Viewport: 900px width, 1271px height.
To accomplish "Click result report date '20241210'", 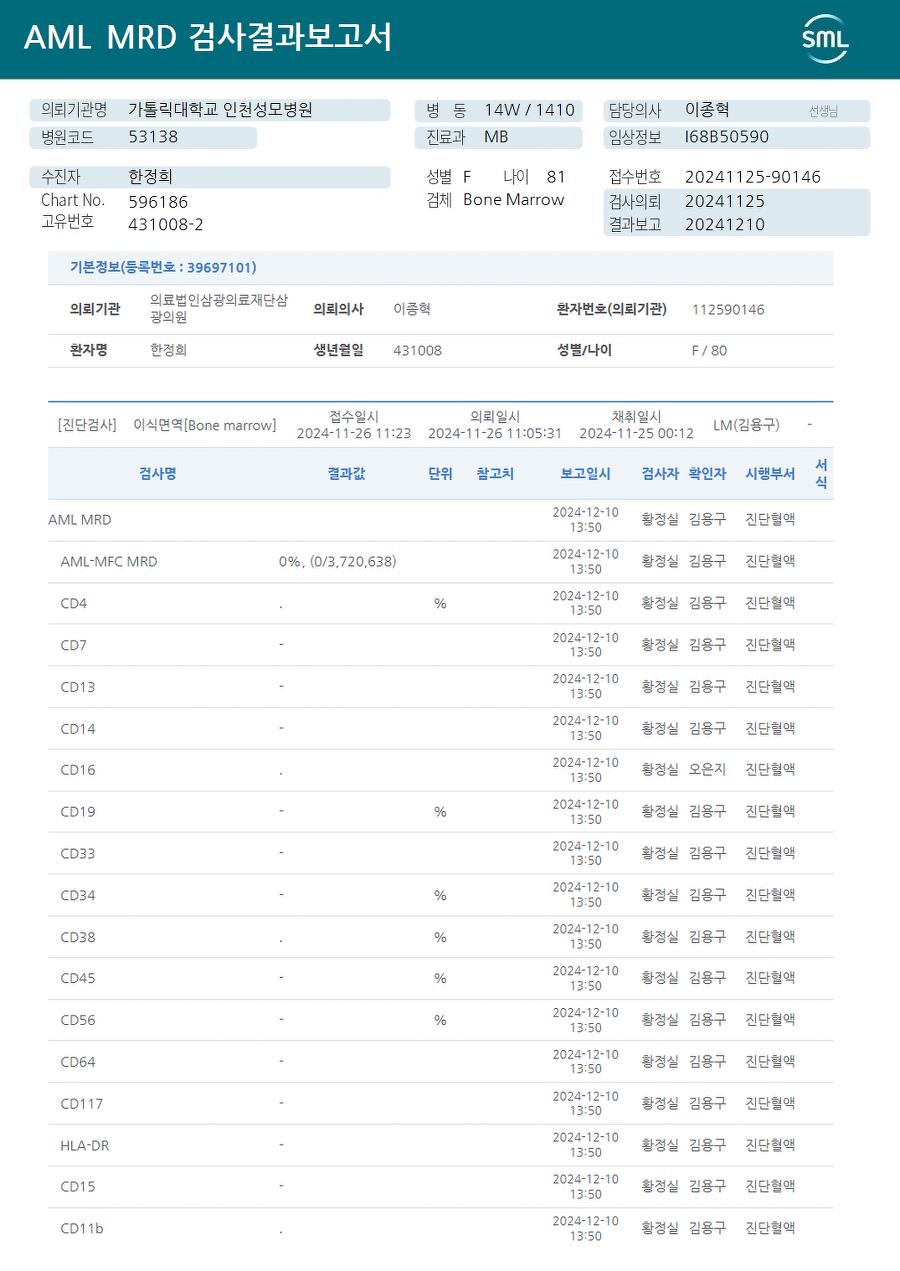I will 725,224.
